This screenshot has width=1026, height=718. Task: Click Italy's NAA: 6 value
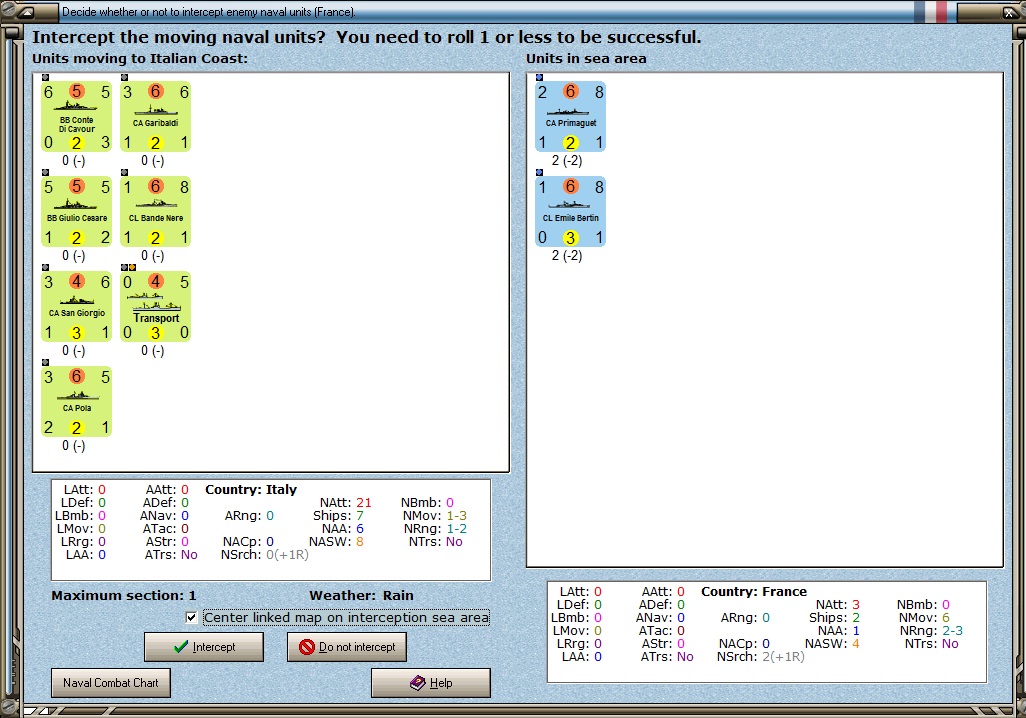point(359,529)
